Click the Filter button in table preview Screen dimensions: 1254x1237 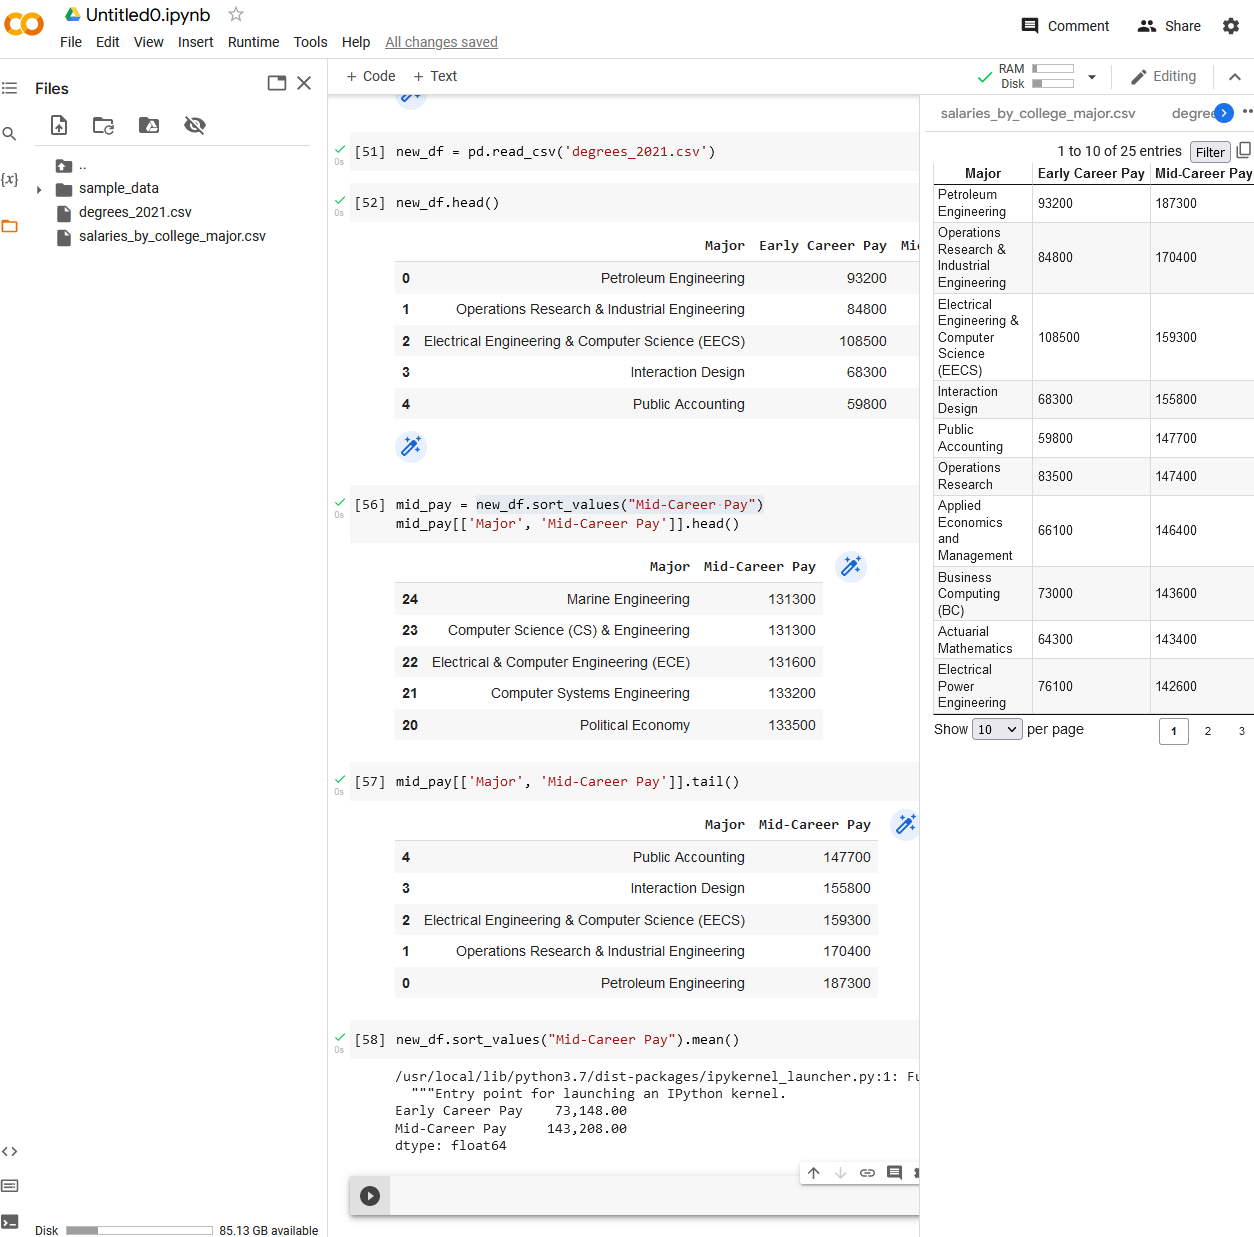1210,151
